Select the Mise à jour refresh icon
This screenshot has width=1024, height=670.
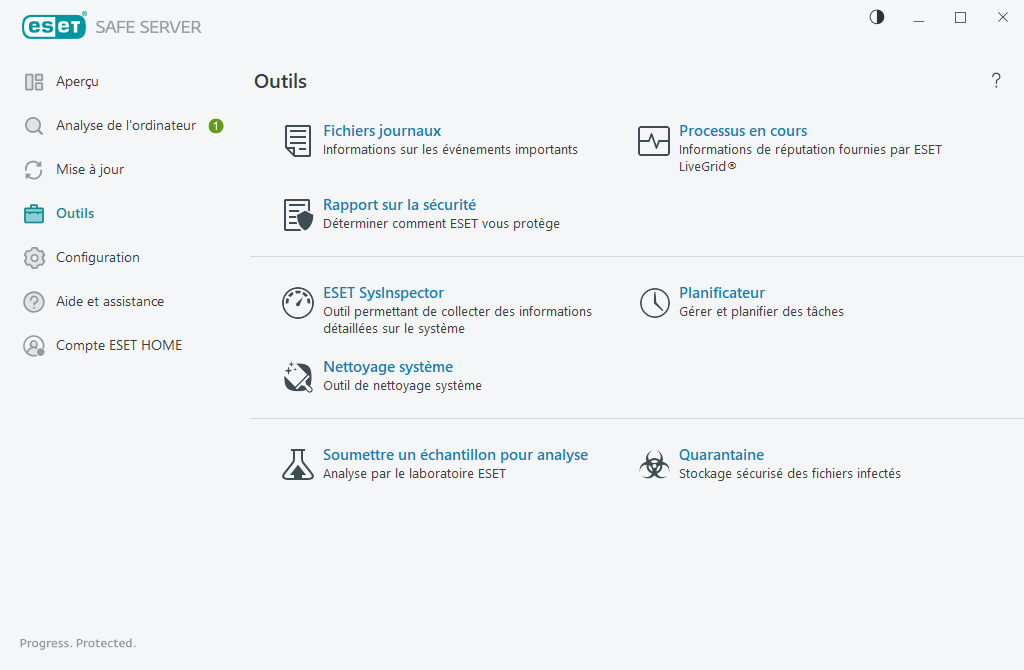click(33, 169)
